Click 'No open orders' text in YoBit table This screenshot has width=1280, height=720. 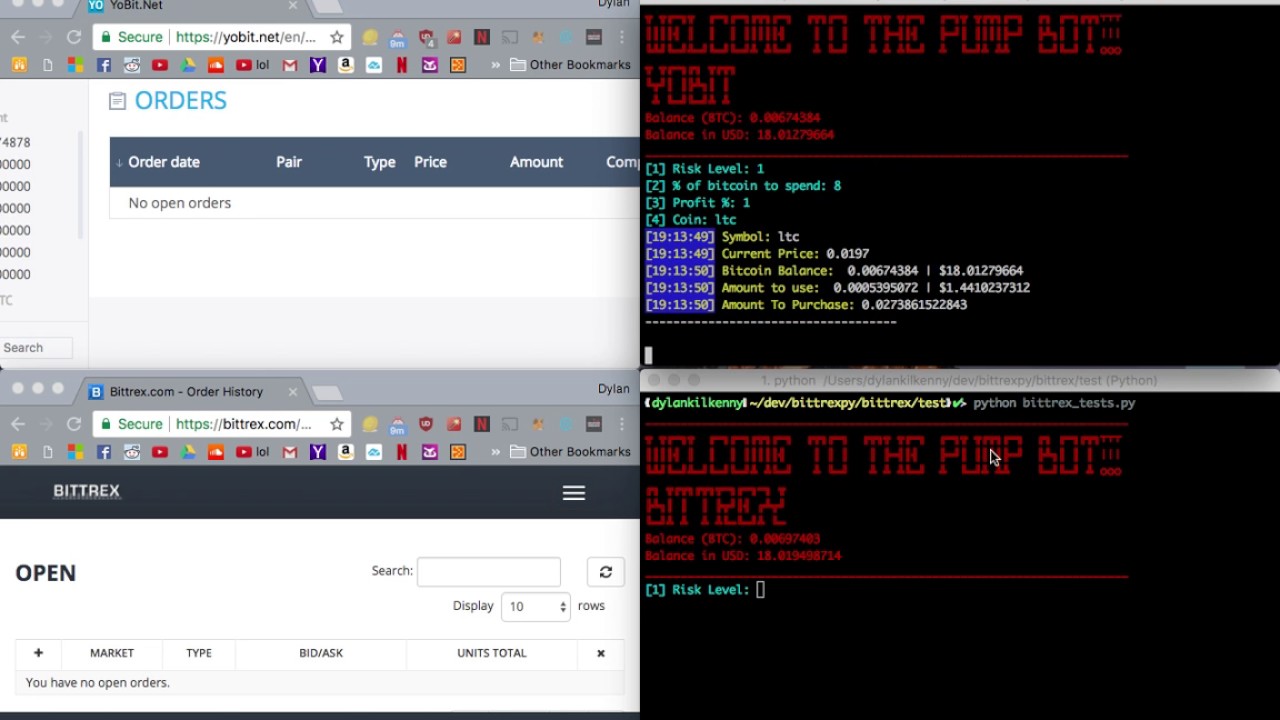click(x=179, y=203)
